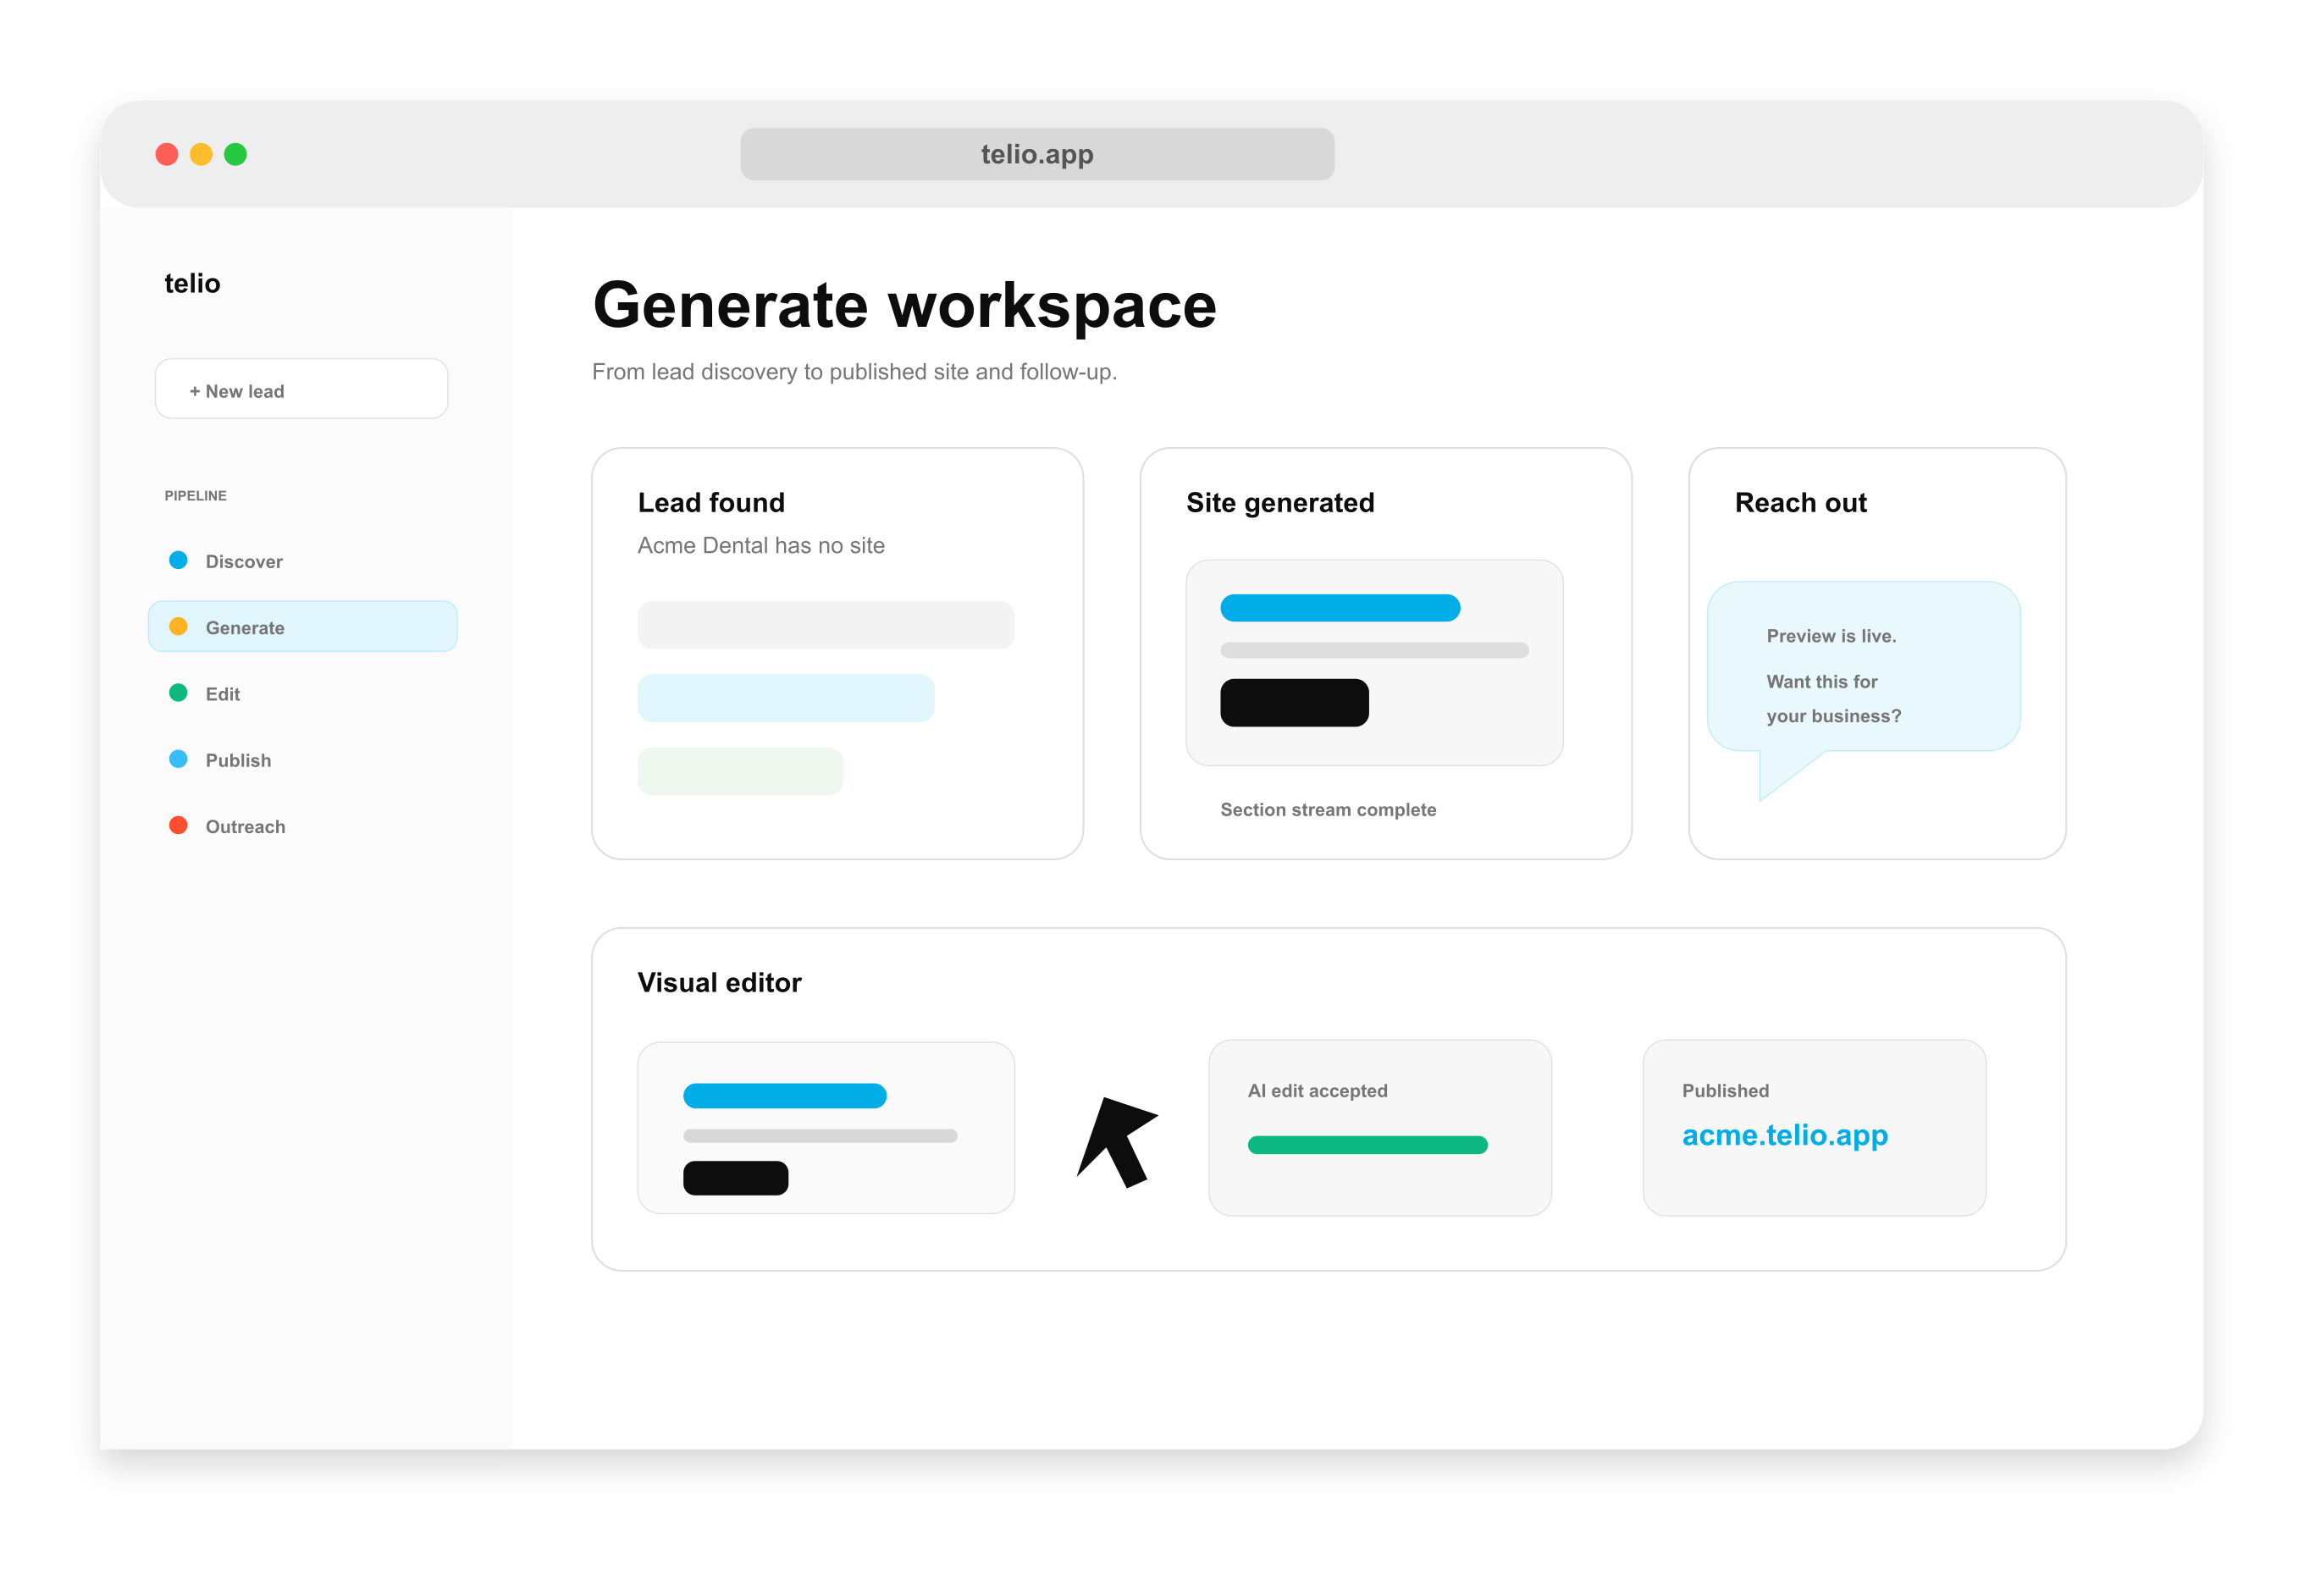Open the AI edit accepted card
This screenshot has width=2304, height=1596.
click(1380, 1128)
